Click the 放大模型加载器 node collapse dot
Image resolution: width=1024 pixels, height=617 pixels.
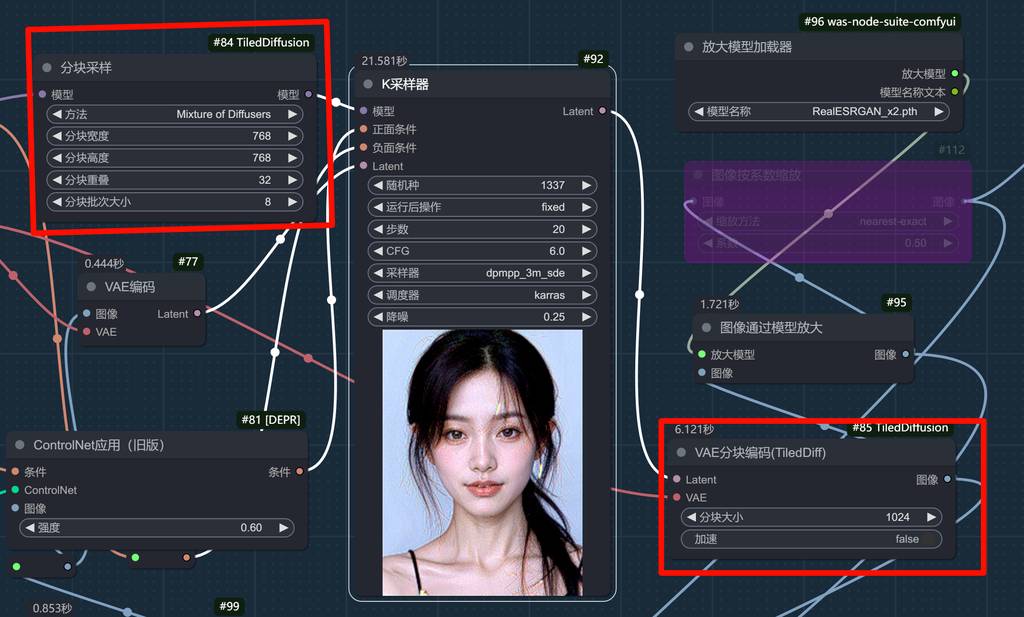pos(689,47)
